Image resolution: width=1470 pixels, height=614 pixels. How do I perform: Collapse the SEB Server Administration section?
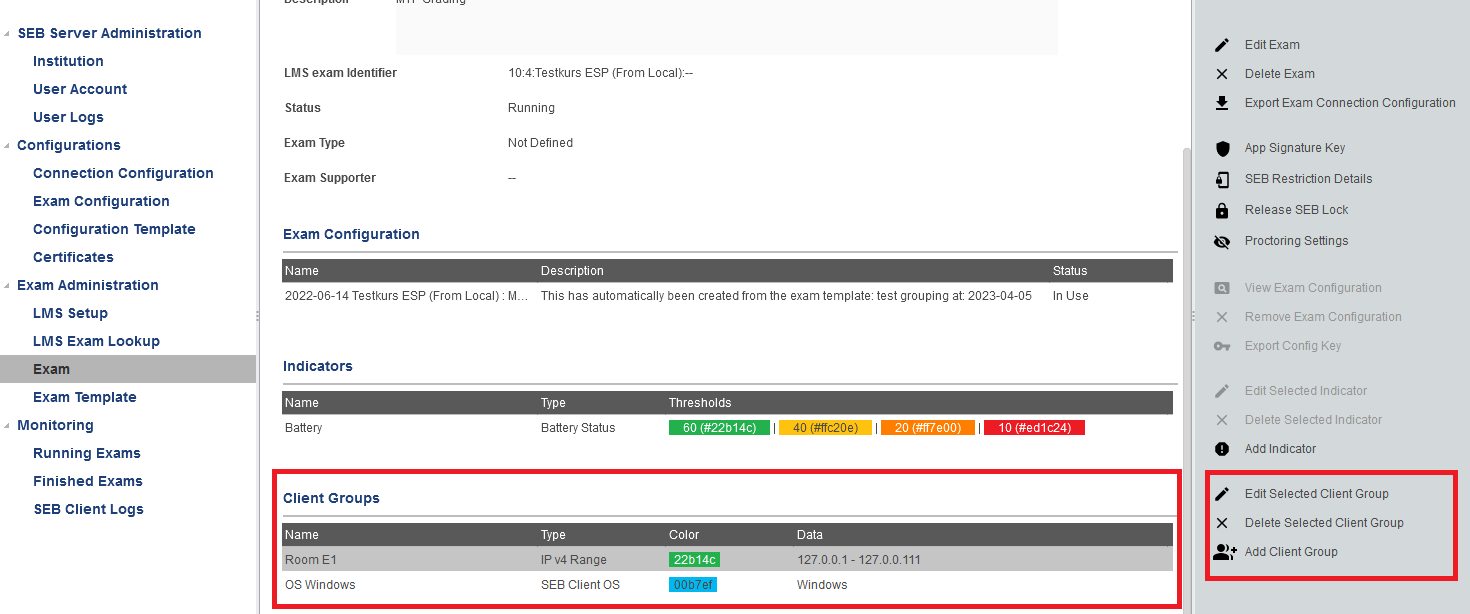click(6, 34)
